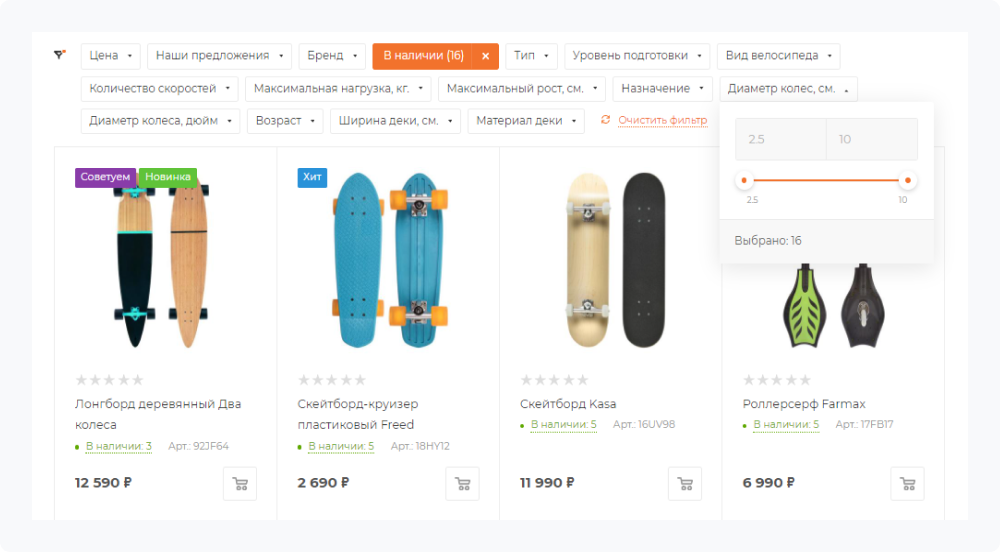Click the refresh icon beside Очистить фильтр
The height and width of the screenshot is (552, 1000).
(606, 120)
